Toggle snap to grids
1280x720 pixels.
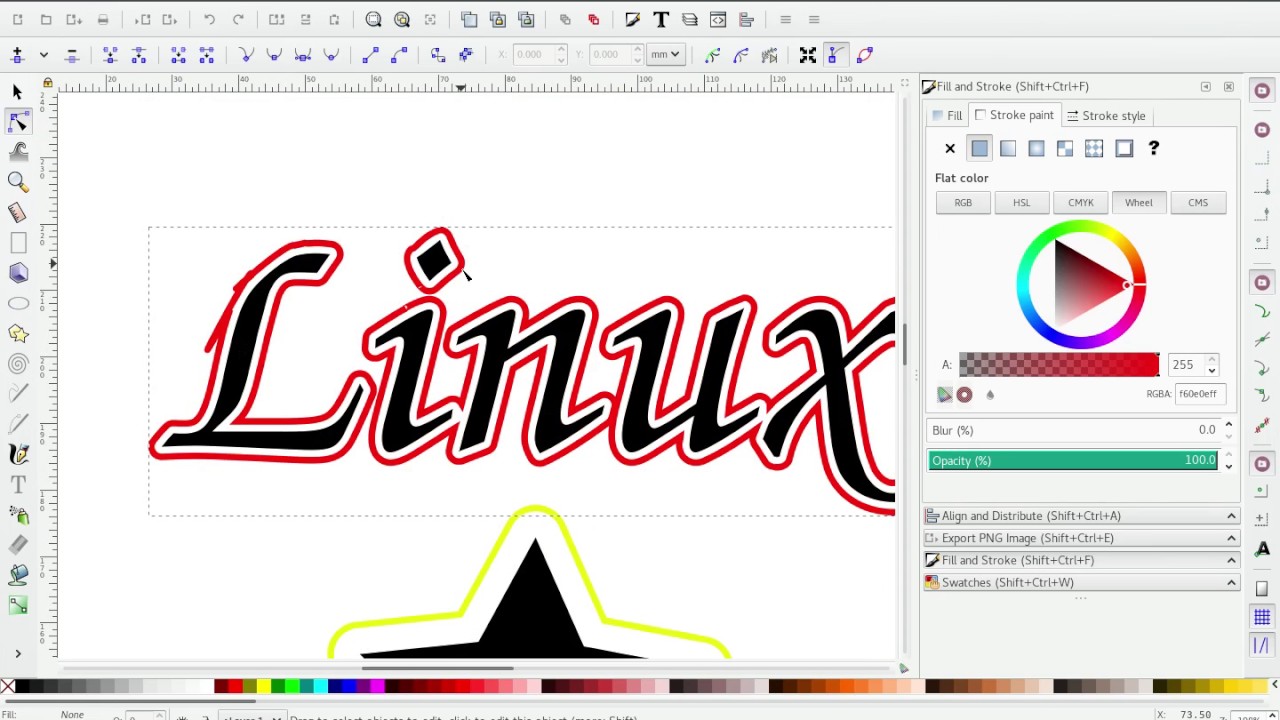1262,618
